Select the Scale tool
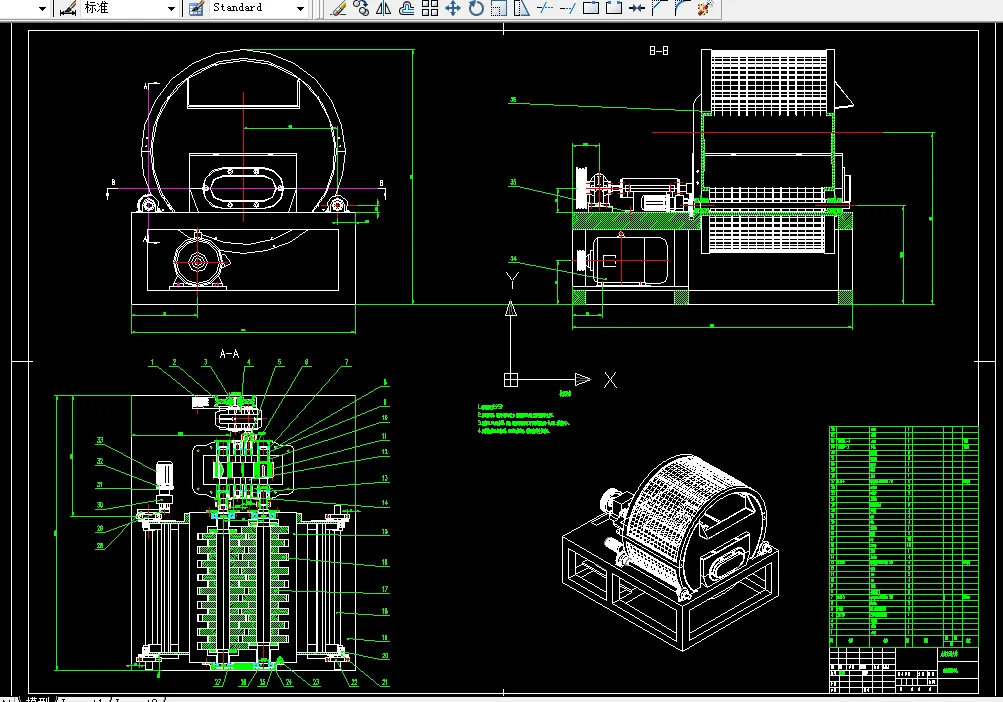This screenshot has width=1003, height=702. pos(499,8)
